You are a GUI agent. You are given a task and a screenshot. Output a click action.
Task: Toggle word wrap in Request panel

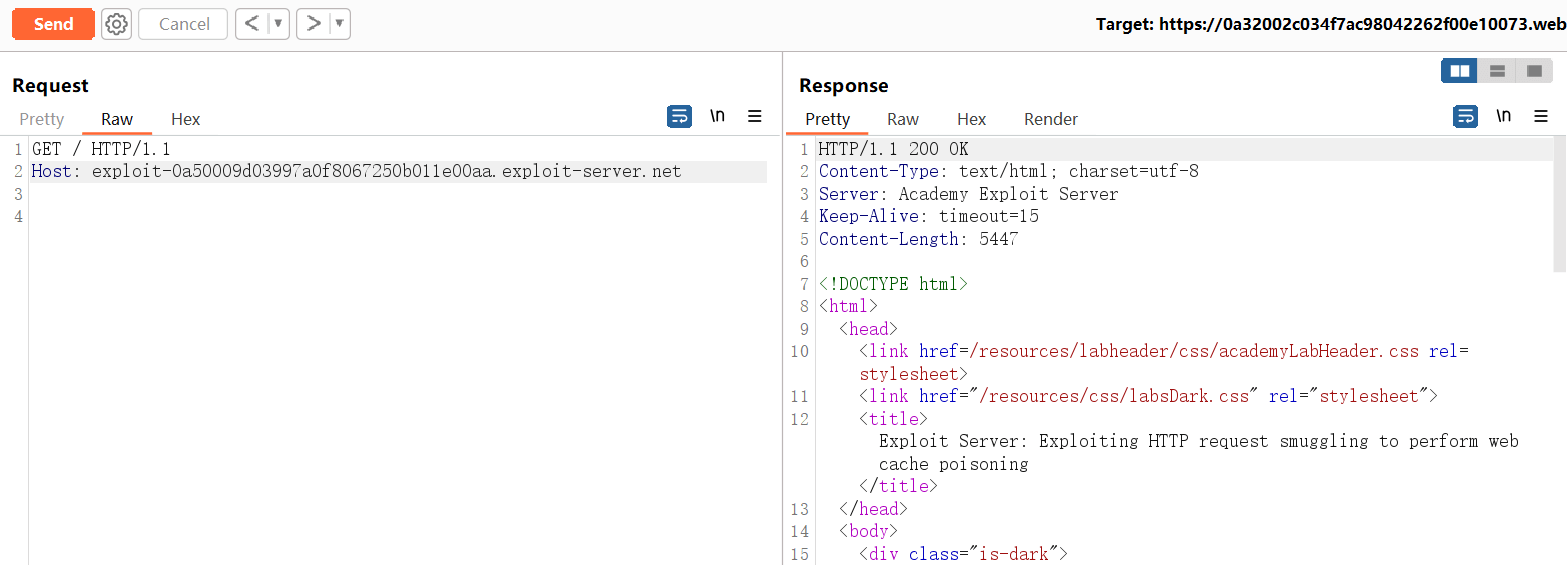tap(679, 117)
